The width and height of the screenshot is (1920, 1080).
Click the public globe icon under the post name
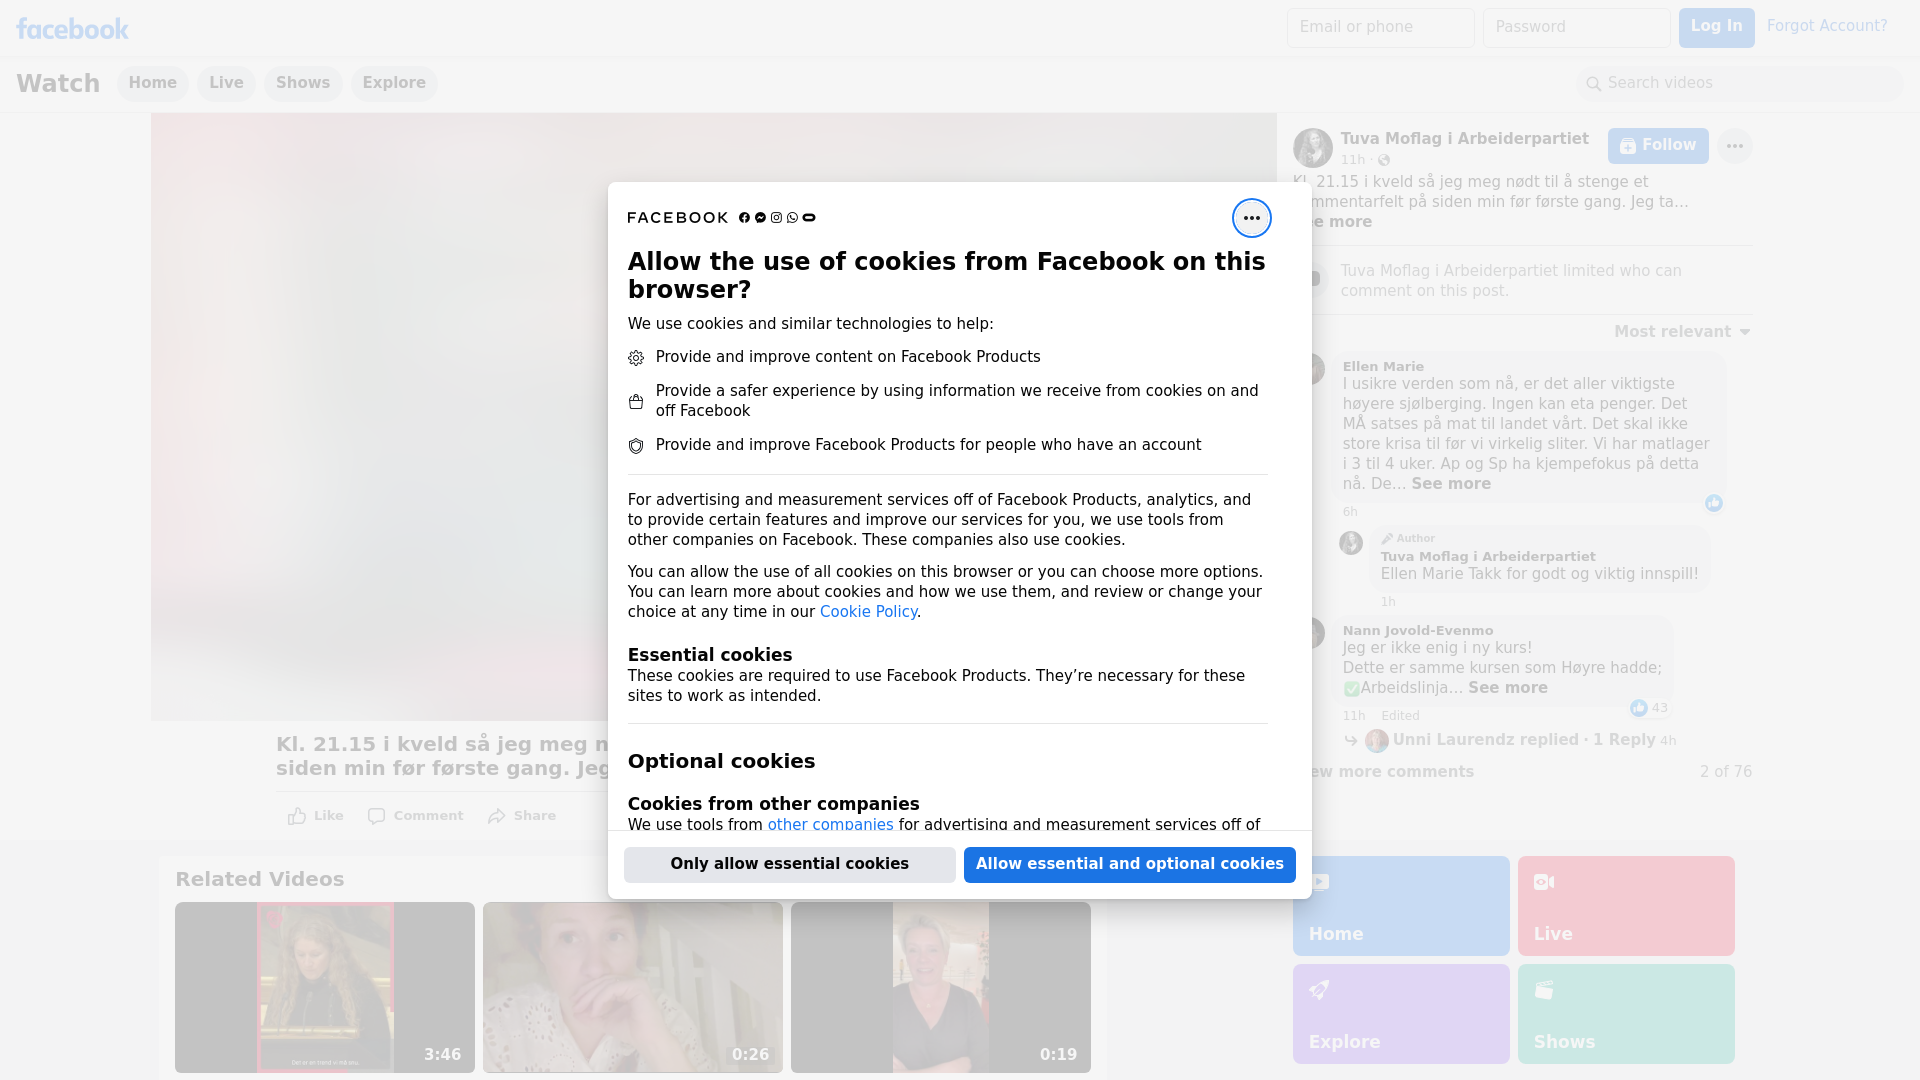(x=1384, y=160)
